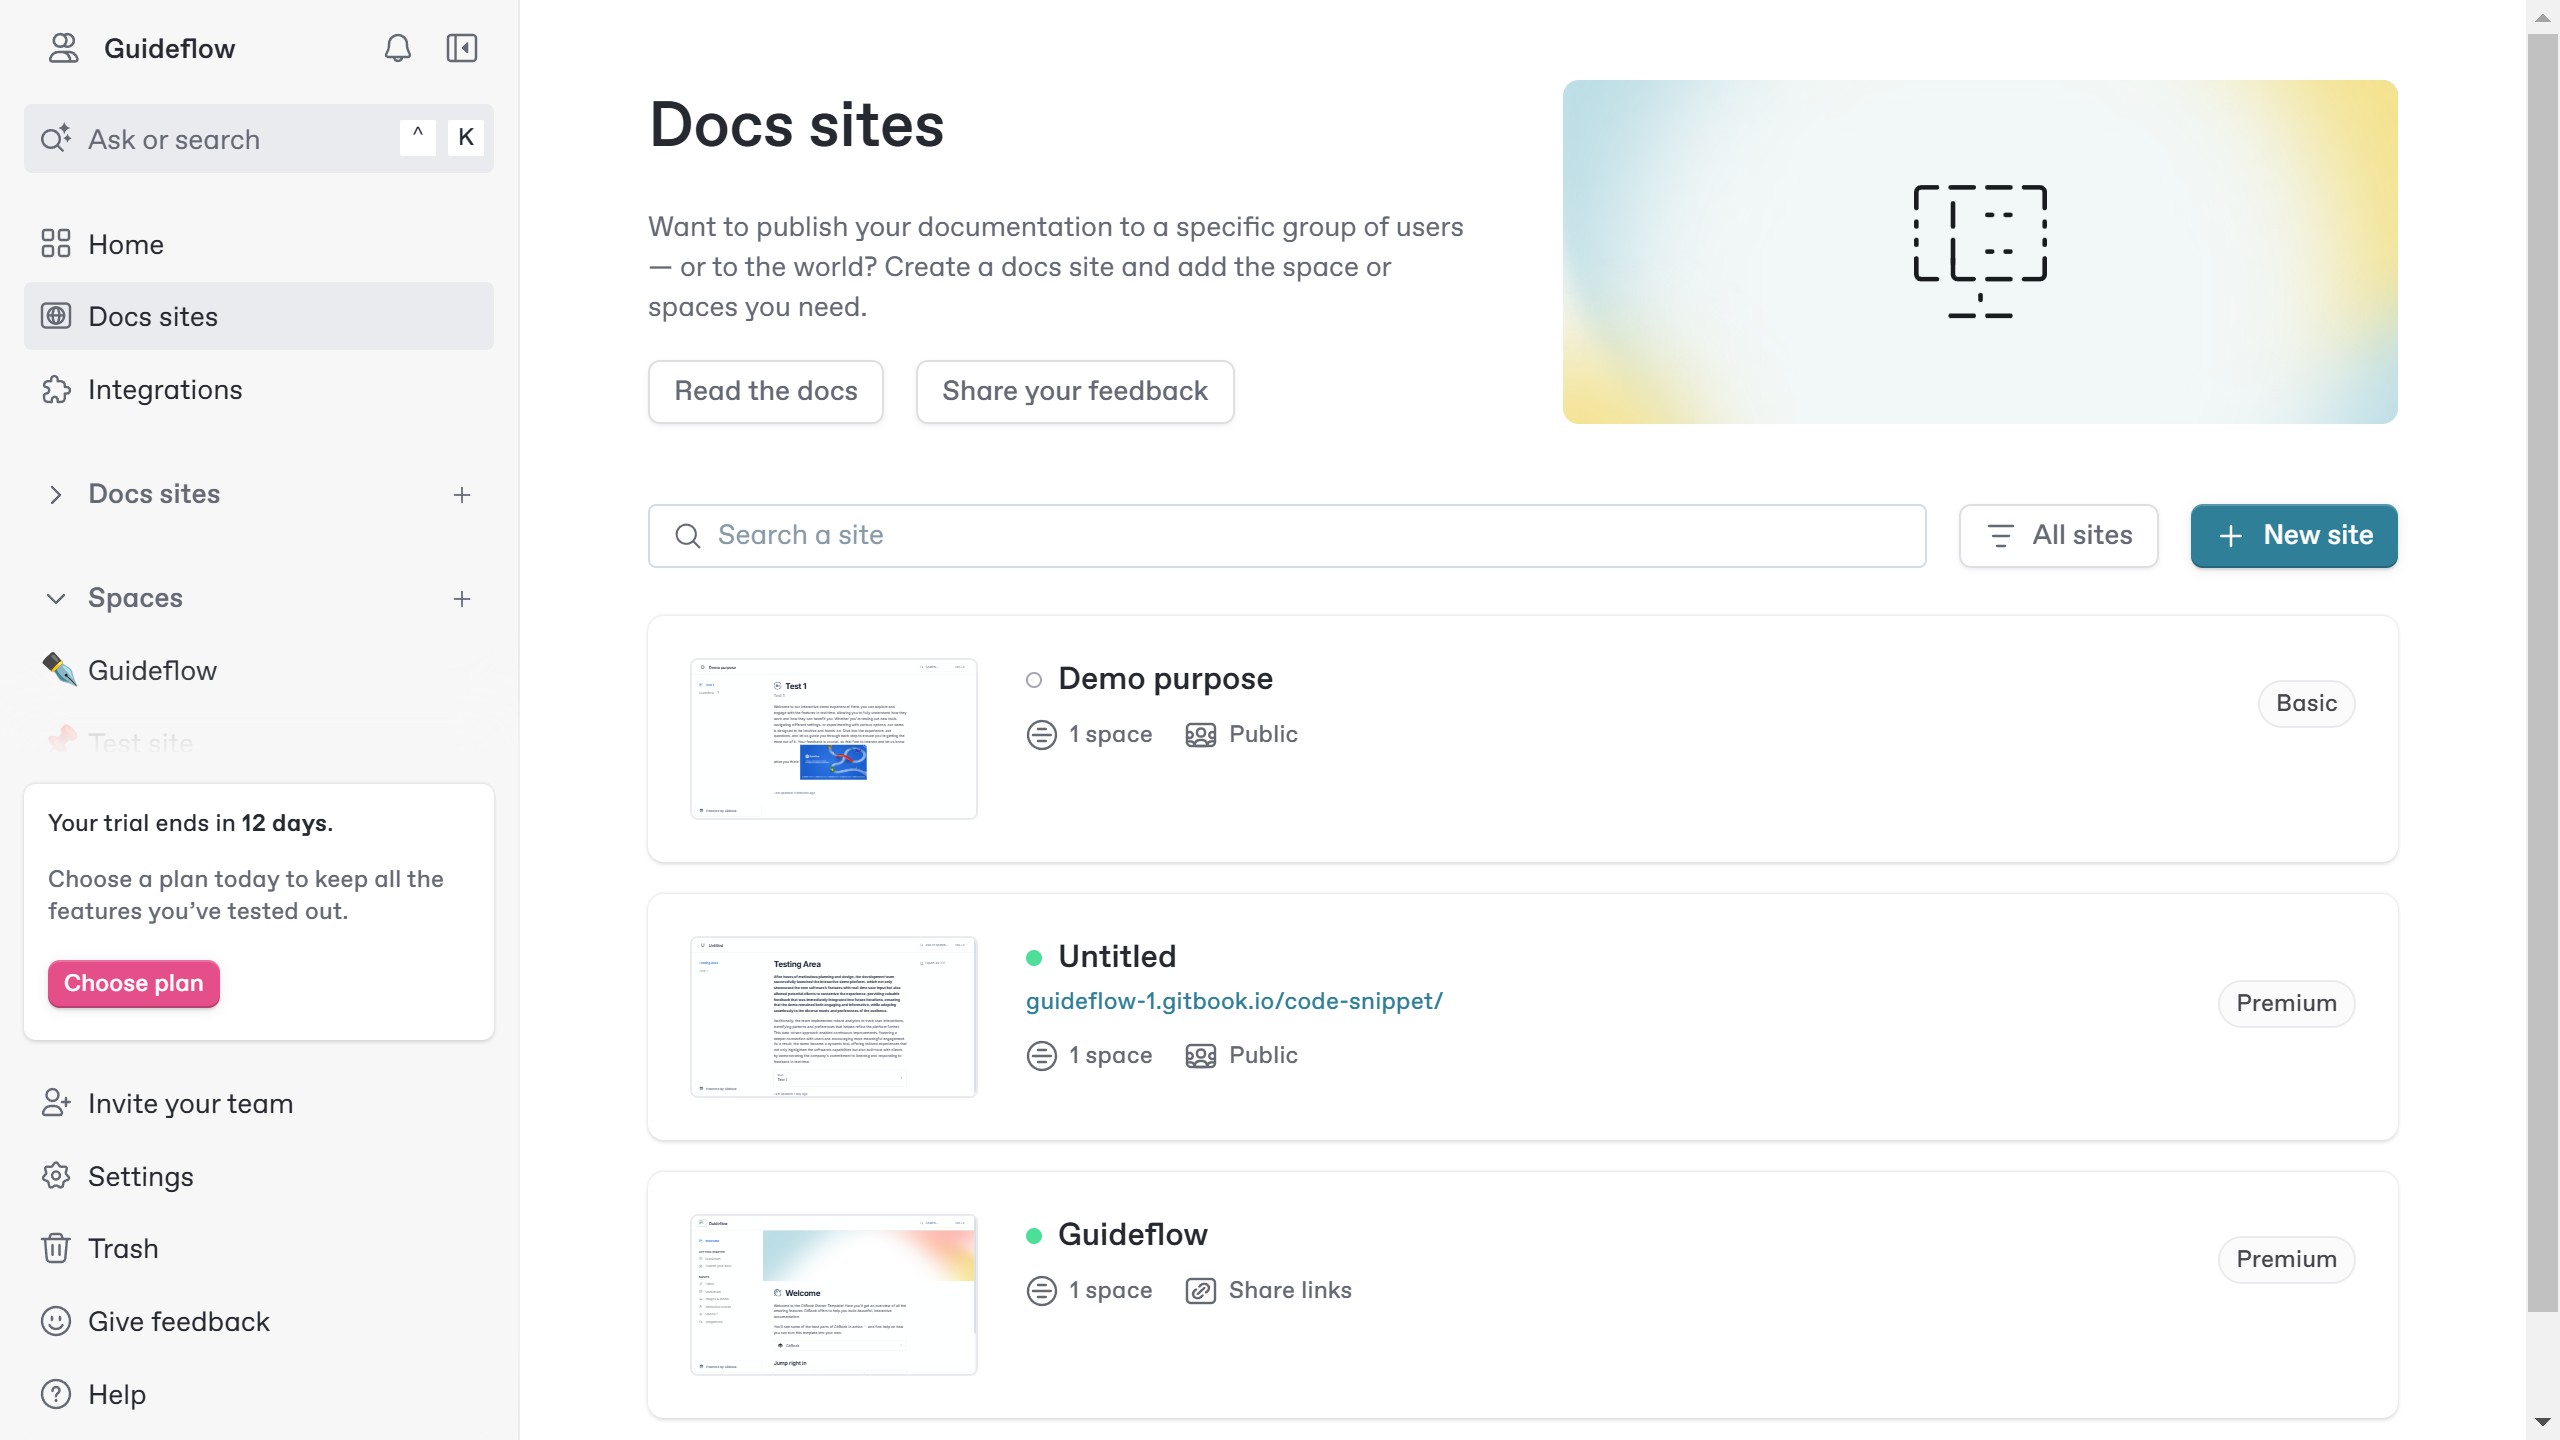Click the green status dot on Untitled
The image size is (2560, 1440).
[x=1034, y=958]
